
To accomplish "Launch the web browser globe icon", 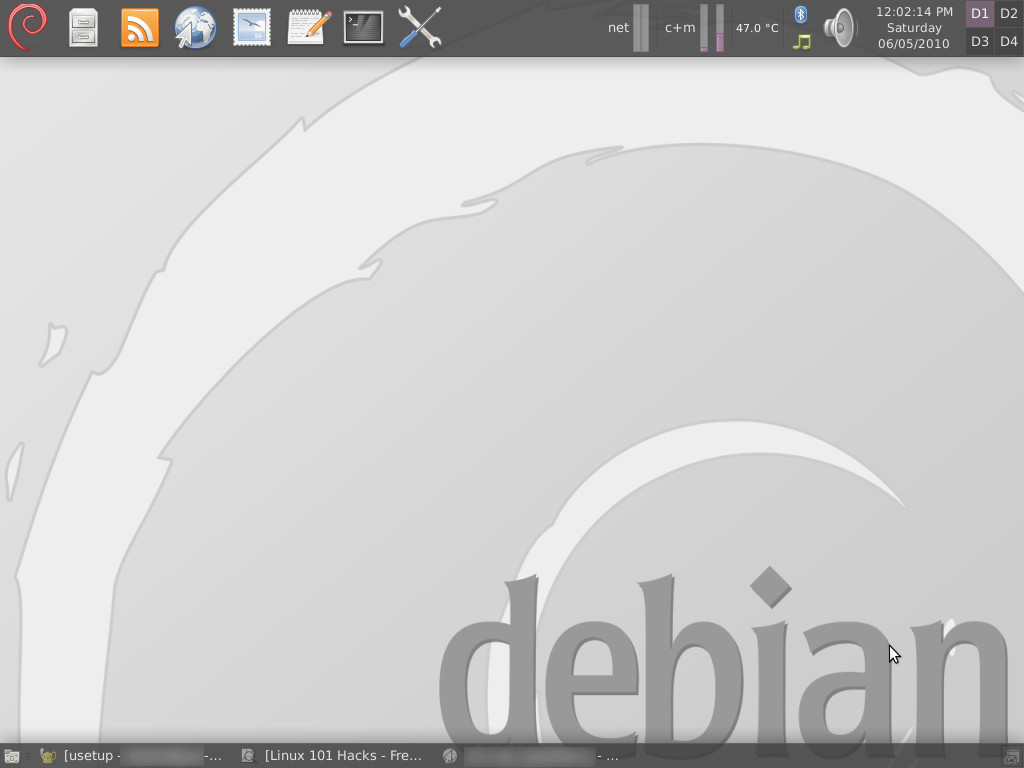I will [195, 27].
